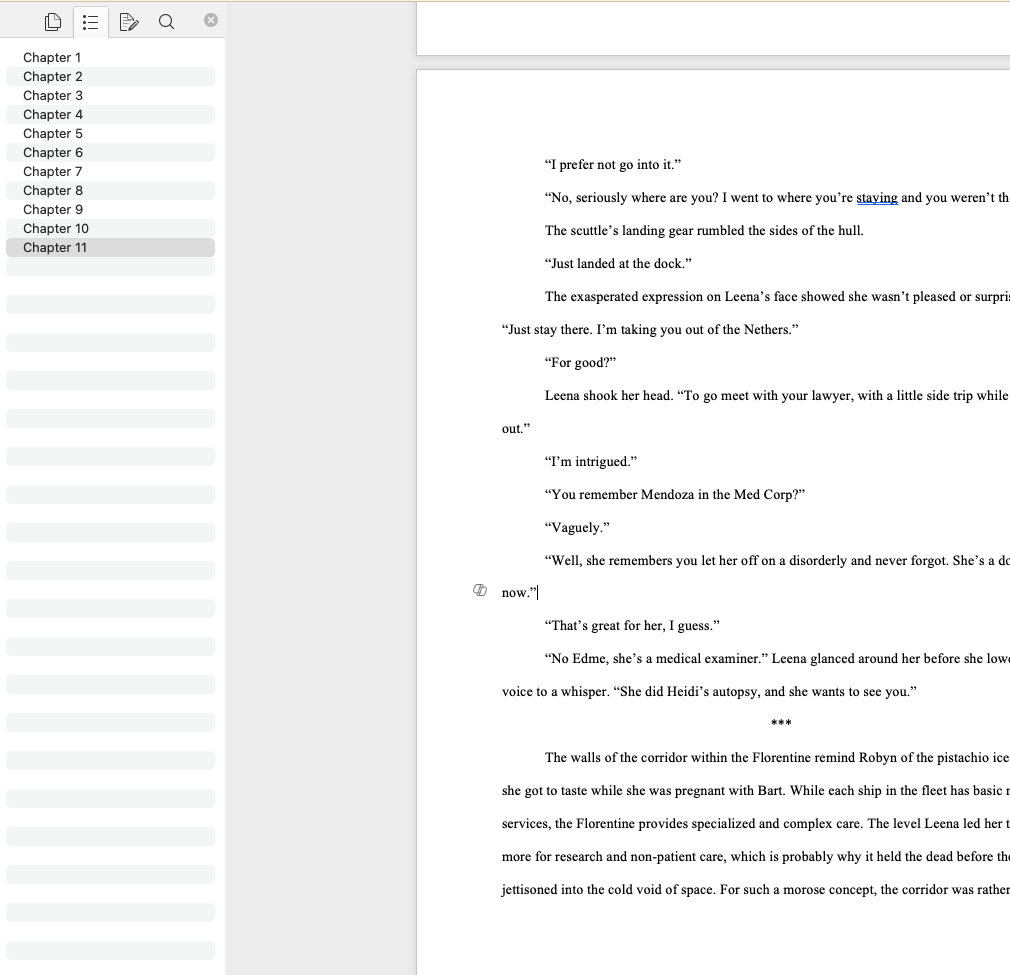Open Chapter 5 from the sidebar
Screen dimensions: 1010x975
pyautogui.click(x=53, y=134)
